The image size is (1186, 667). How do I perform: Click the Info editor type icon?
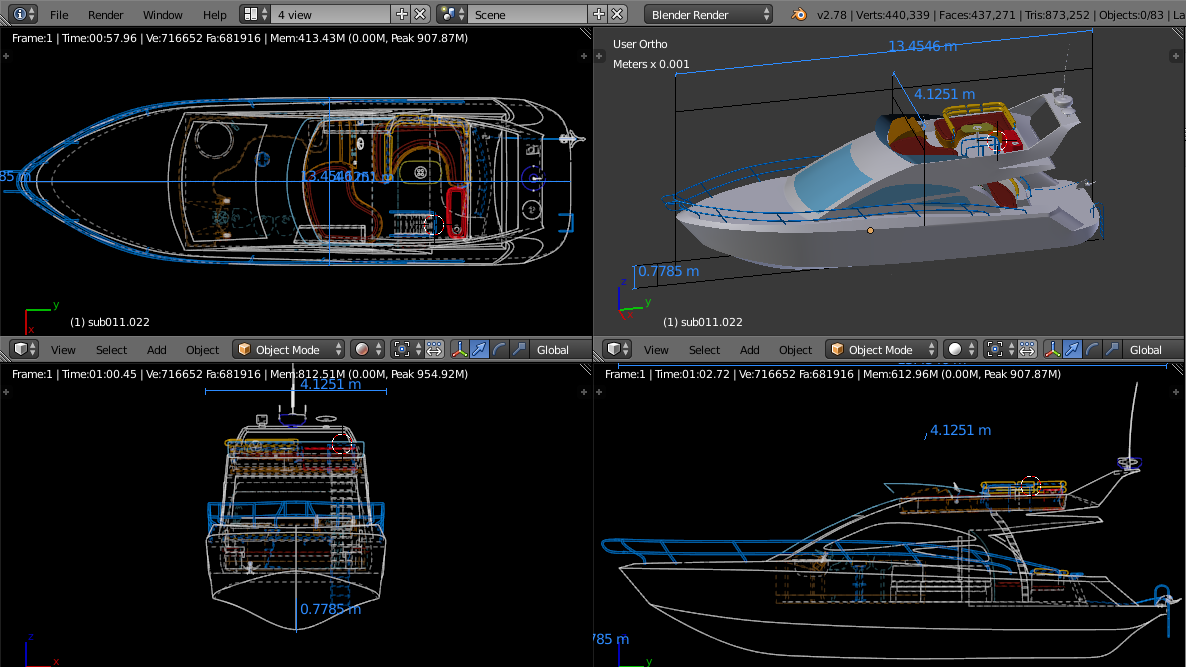click(x=20, y=14)
